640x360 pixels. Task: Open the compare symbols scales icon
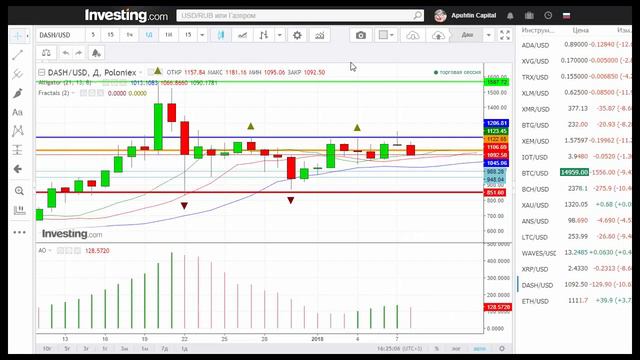pyautogui.click(x=46, y=53)
